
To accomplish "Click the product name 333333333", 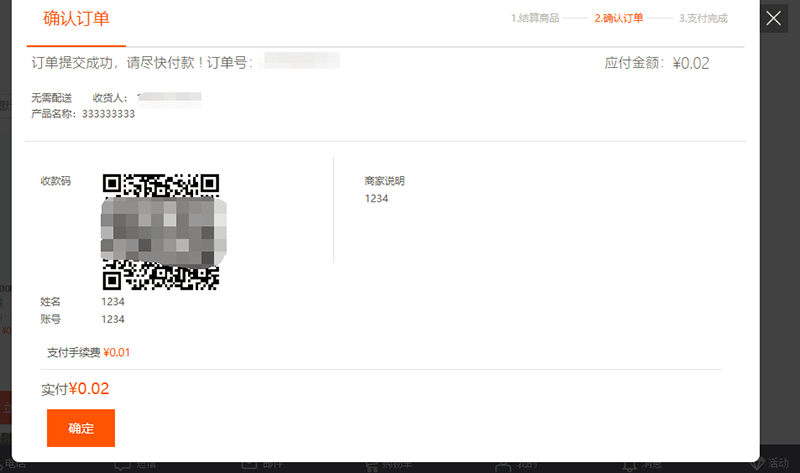I will tap(108, 114).
